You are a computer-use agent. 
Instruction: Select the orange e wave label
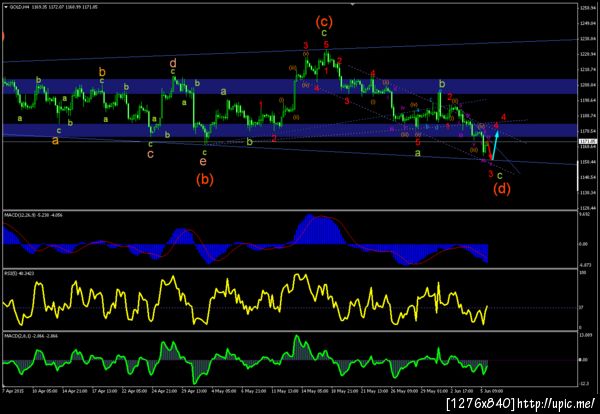[203, 161]
